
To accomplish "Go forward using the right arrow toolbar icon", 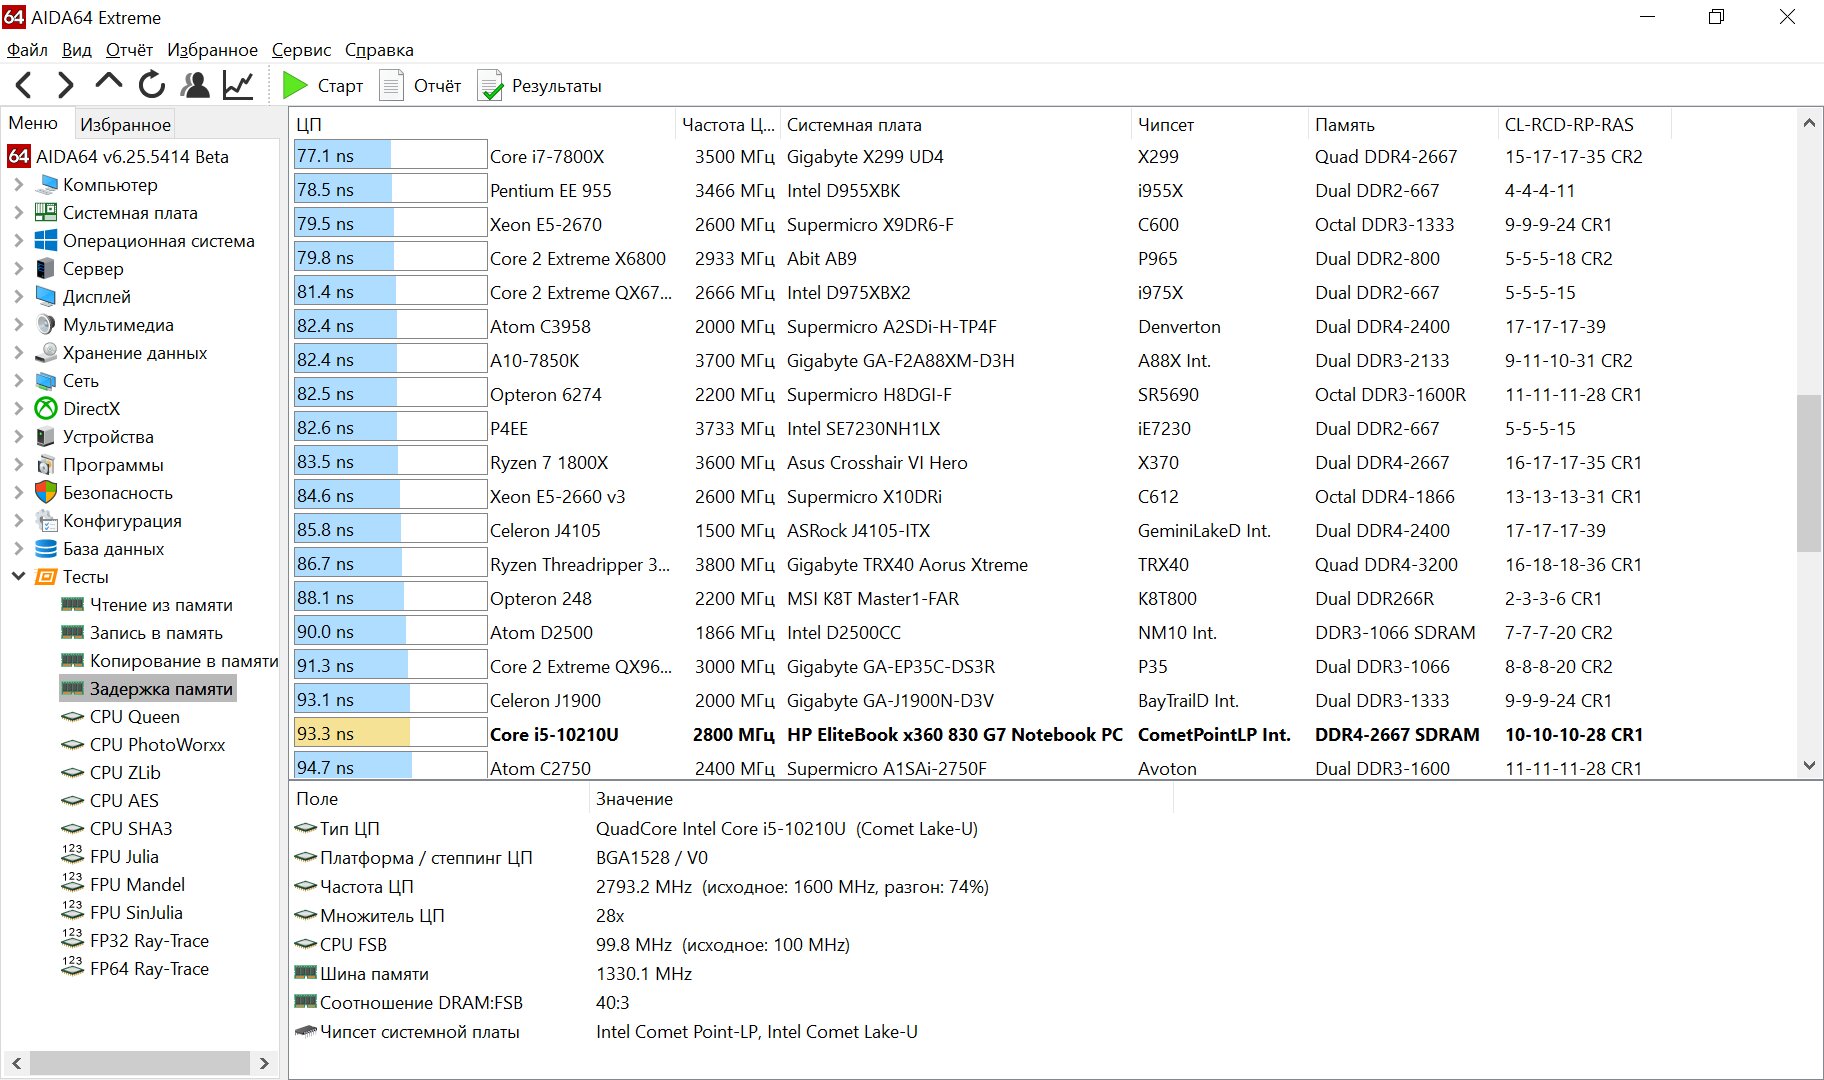I will tap(65, 85).
